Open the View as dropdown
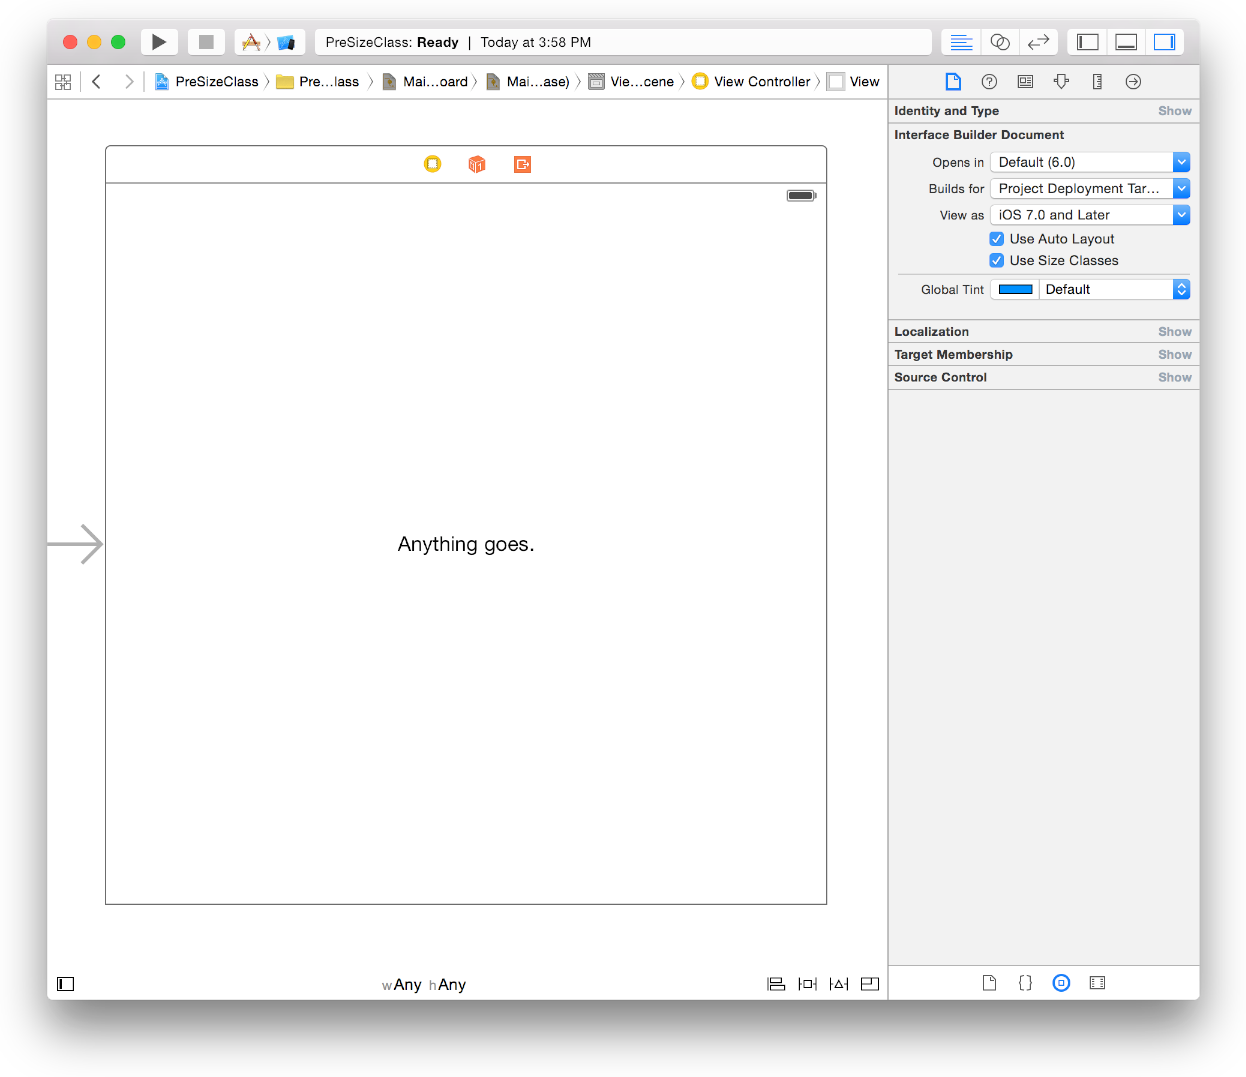1246x1077 pixels. point(1089,215)
